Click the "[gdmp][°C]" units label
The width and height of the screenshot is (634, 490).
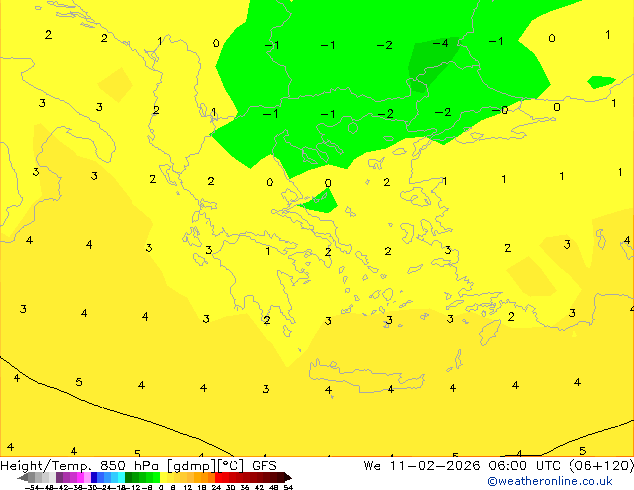[x=205, y=466]
